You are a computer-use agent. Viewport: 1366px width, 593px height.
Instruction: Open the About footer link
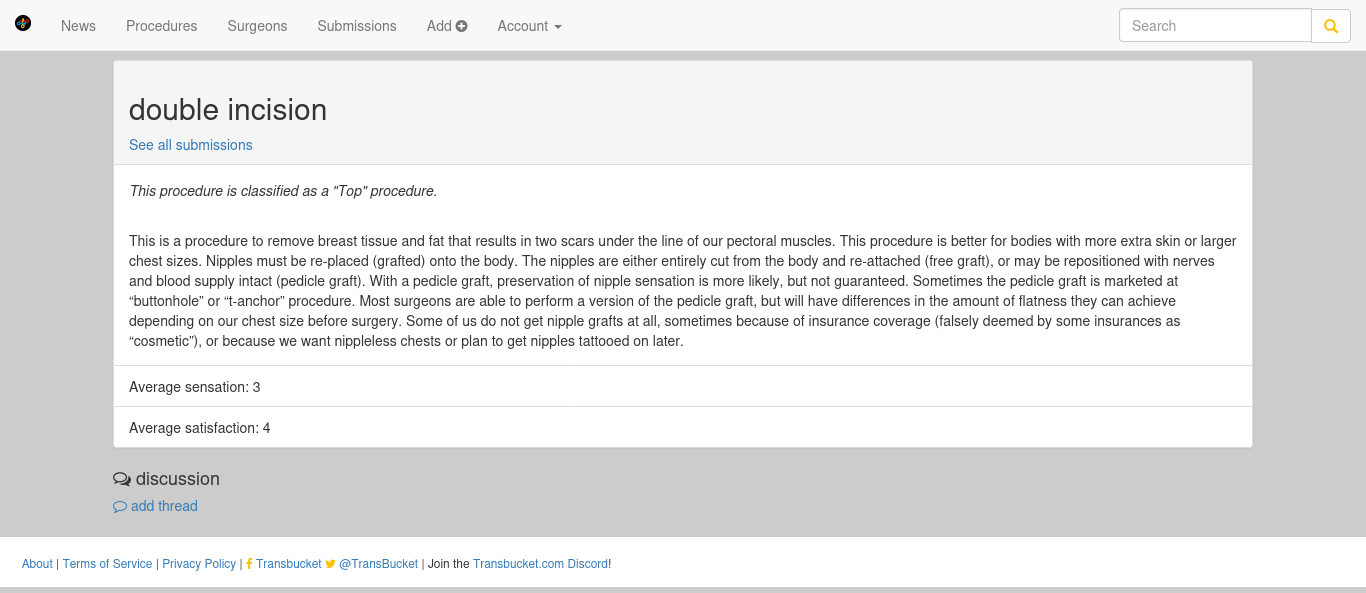[x=37, y=564]
